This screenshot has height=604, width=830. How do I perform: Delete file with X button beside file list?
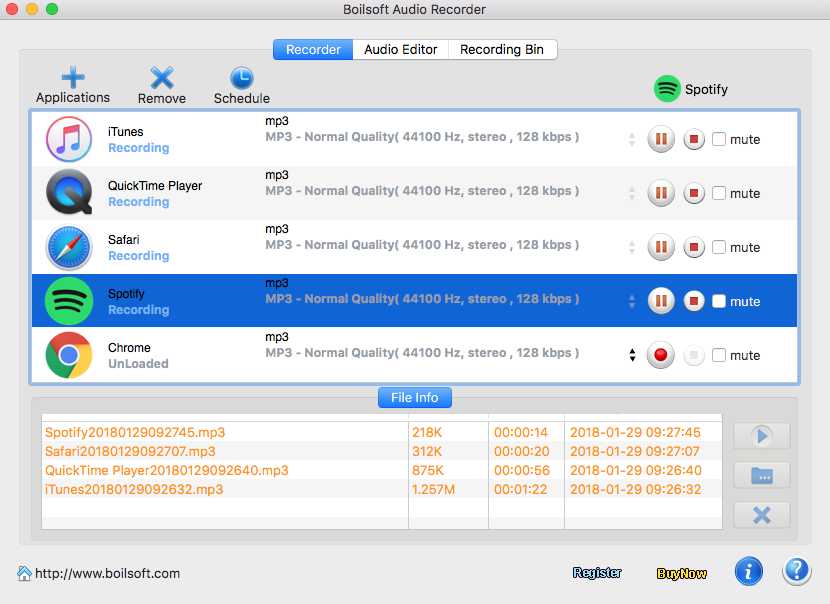point(762,515)
